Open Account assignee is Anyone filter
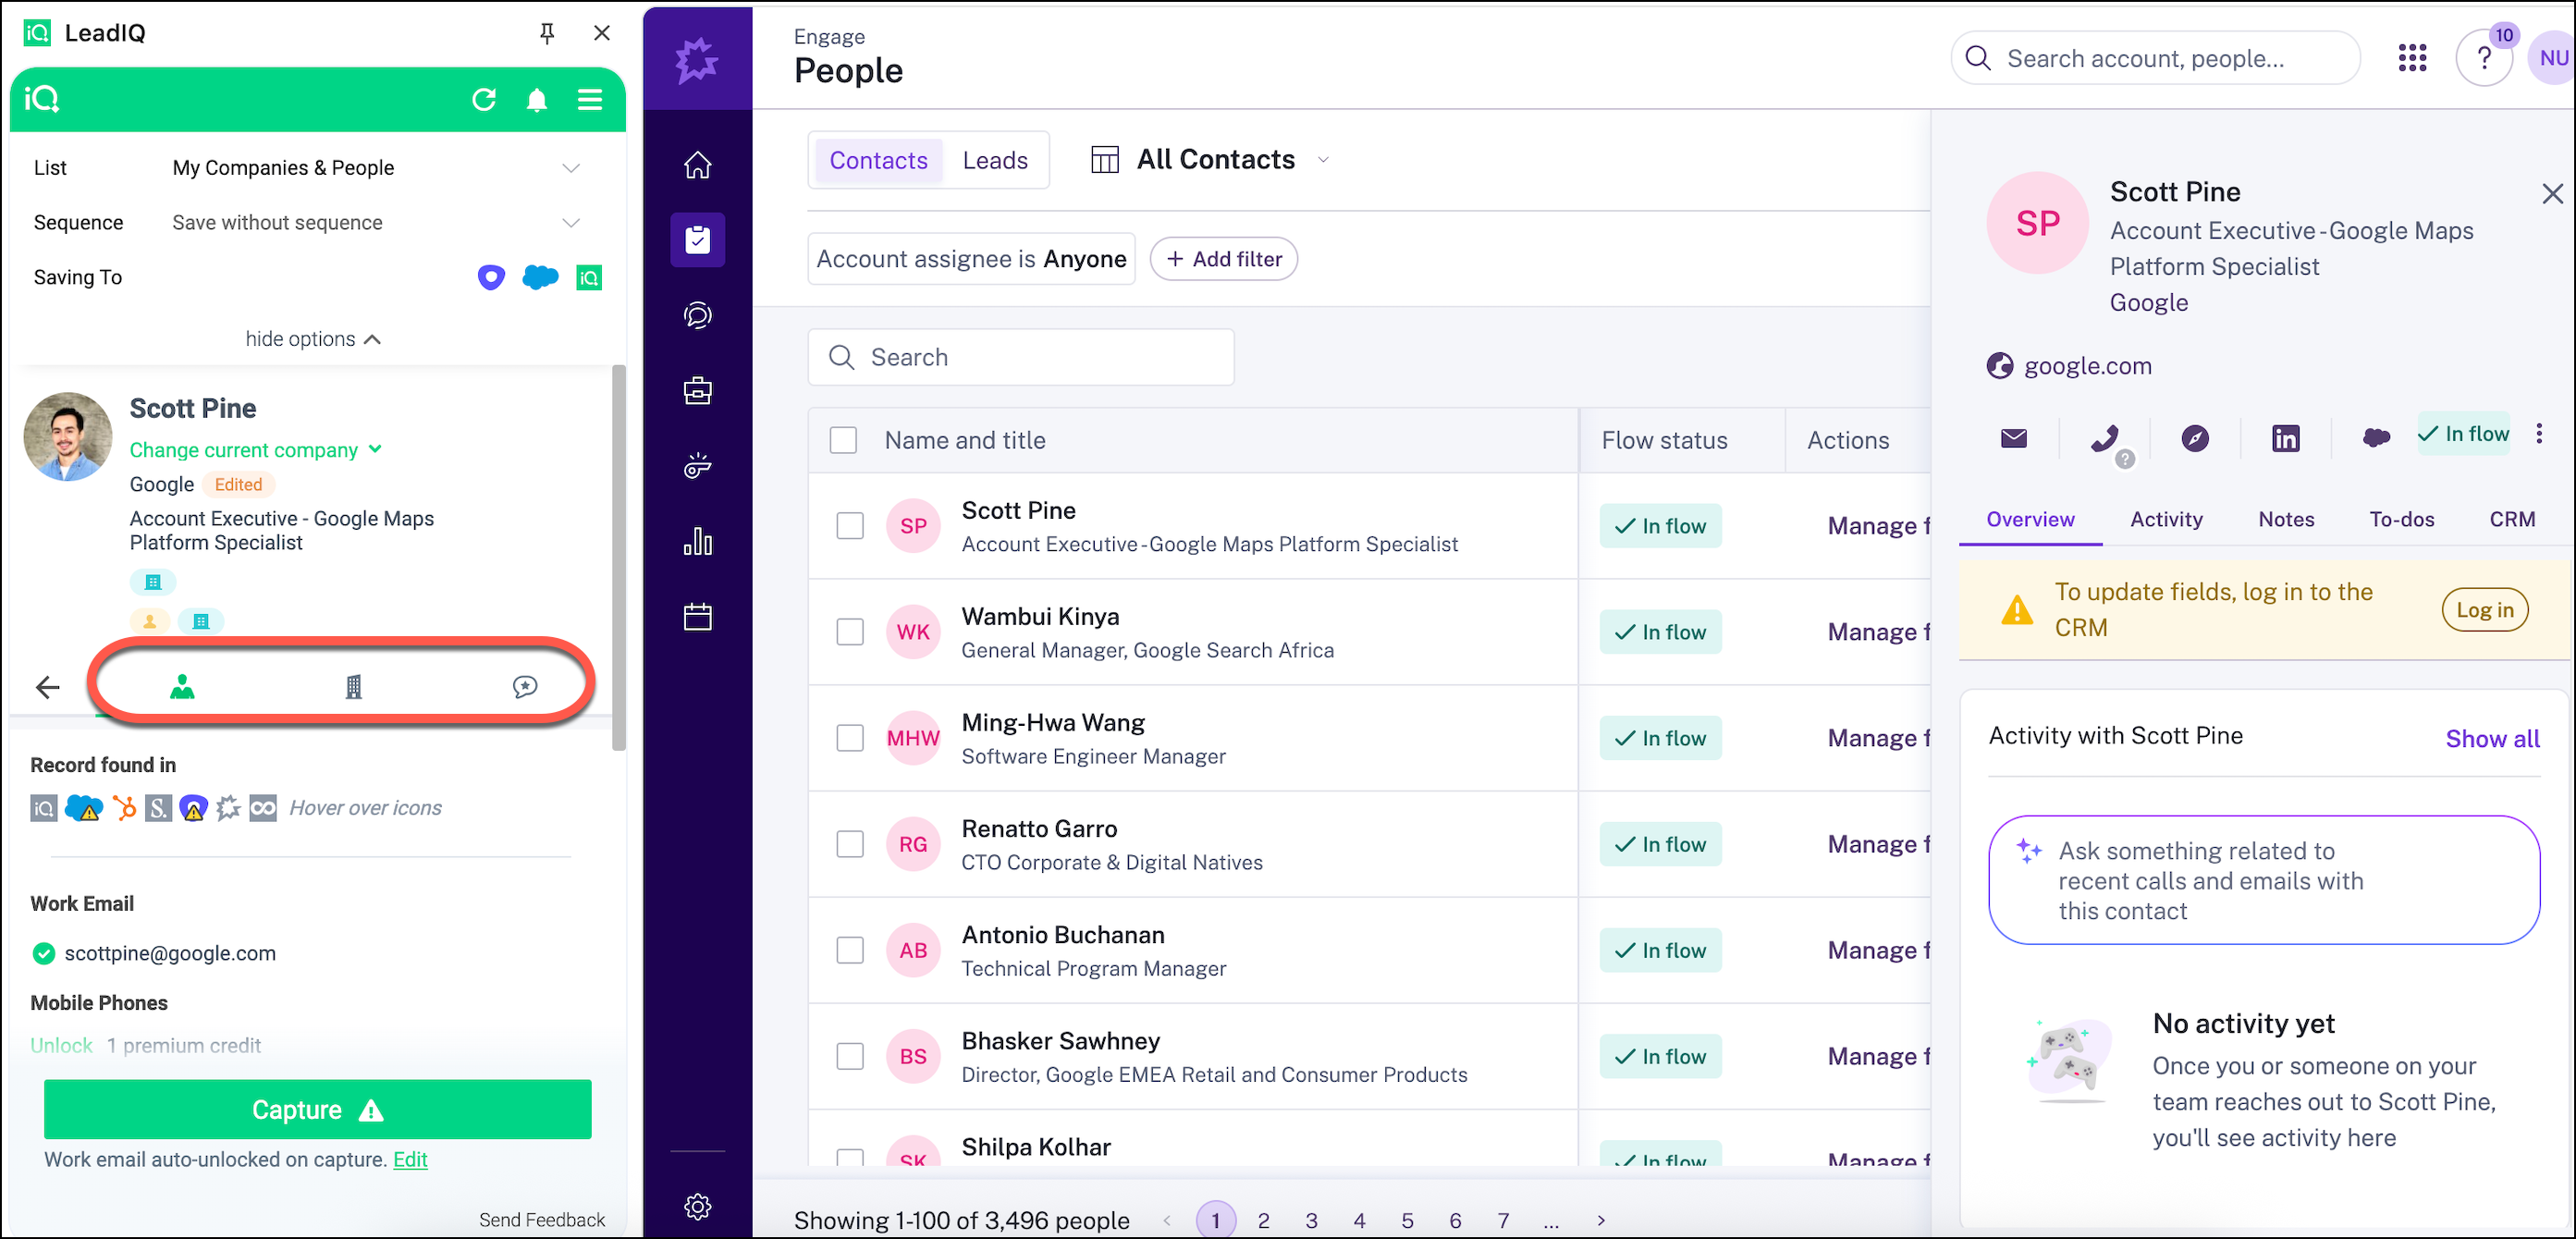 coord(971,259)
